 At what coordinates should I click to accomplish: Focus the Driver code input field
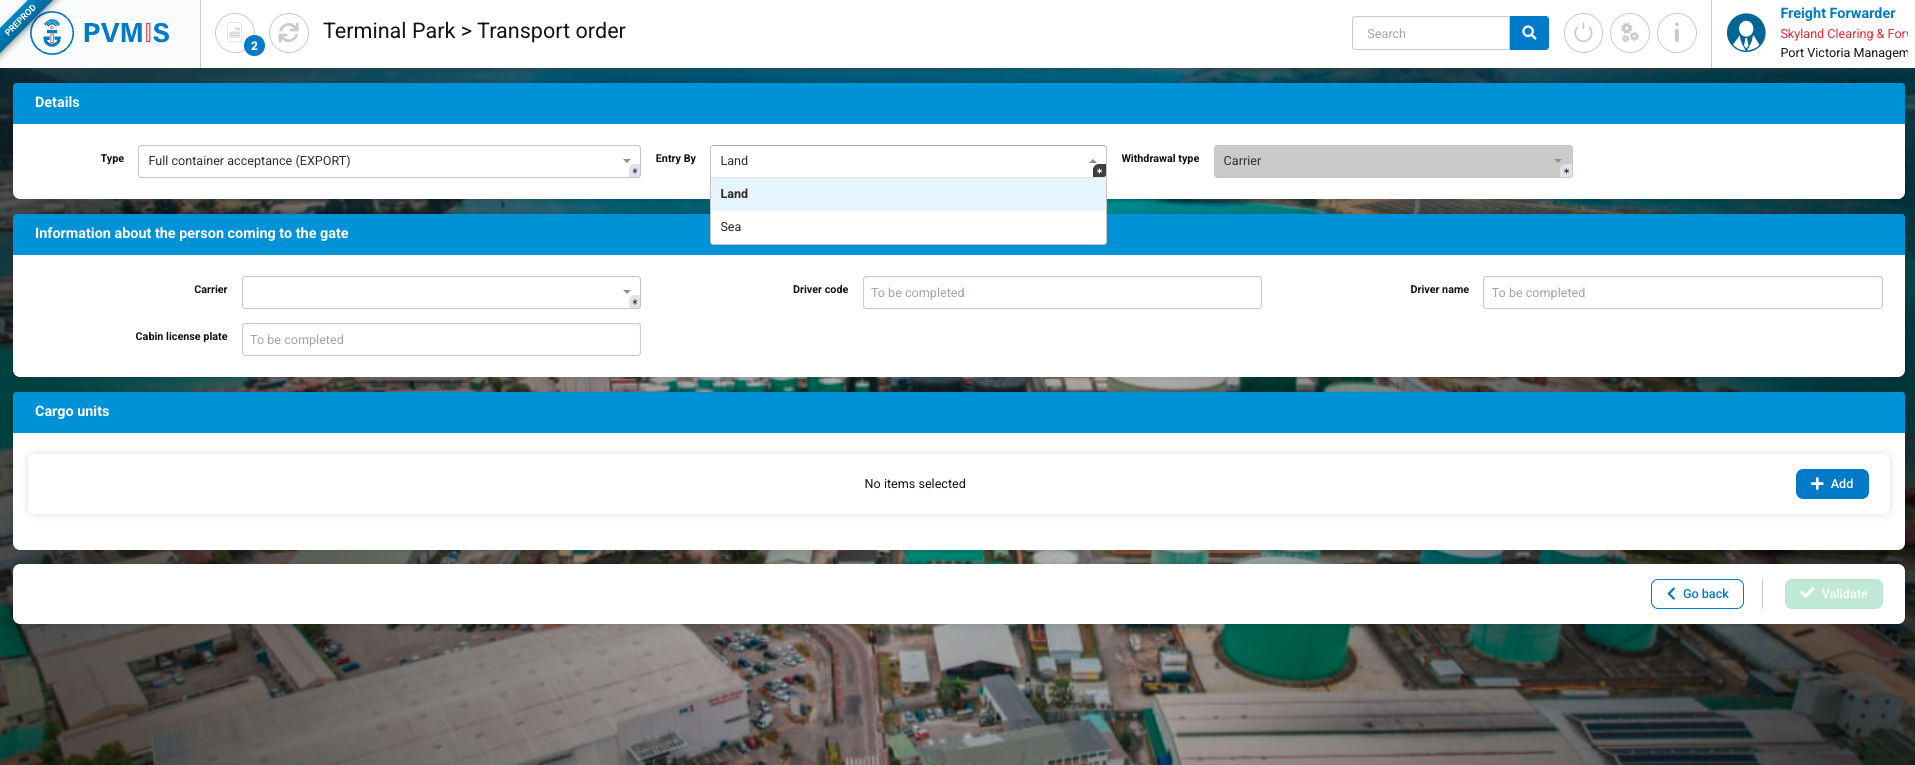click(x=1061, y=293)
